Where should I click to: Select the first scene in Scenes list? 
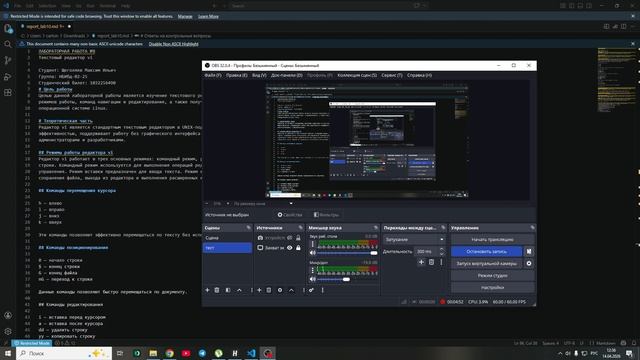pos(227,238)
